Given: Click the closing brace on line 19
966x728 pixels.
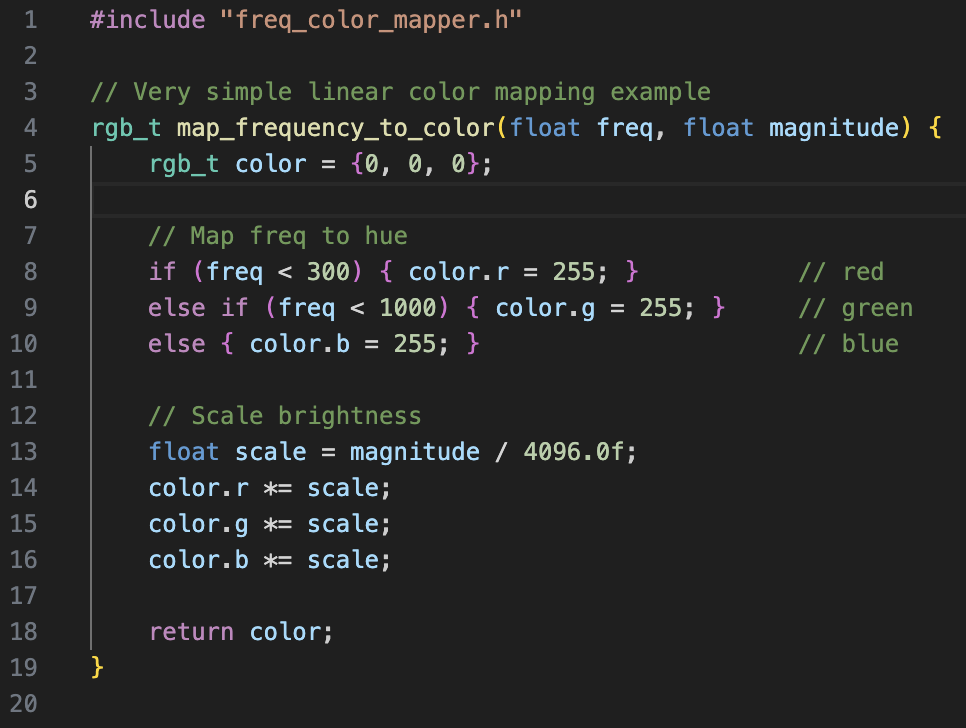Looking at the screenshot, I should point(97,667).
